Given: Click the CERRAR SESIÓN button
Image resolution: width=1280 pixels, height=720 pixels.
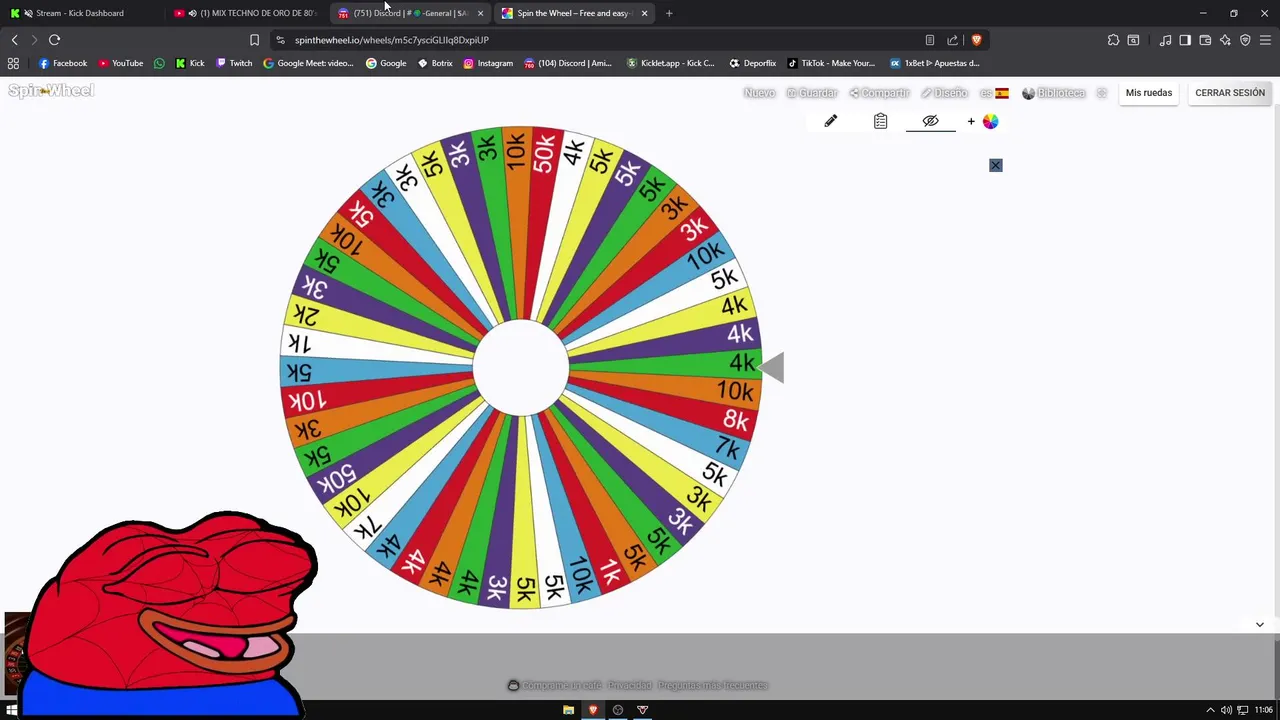Looking at the screenshot, I should coord(1230,93).
